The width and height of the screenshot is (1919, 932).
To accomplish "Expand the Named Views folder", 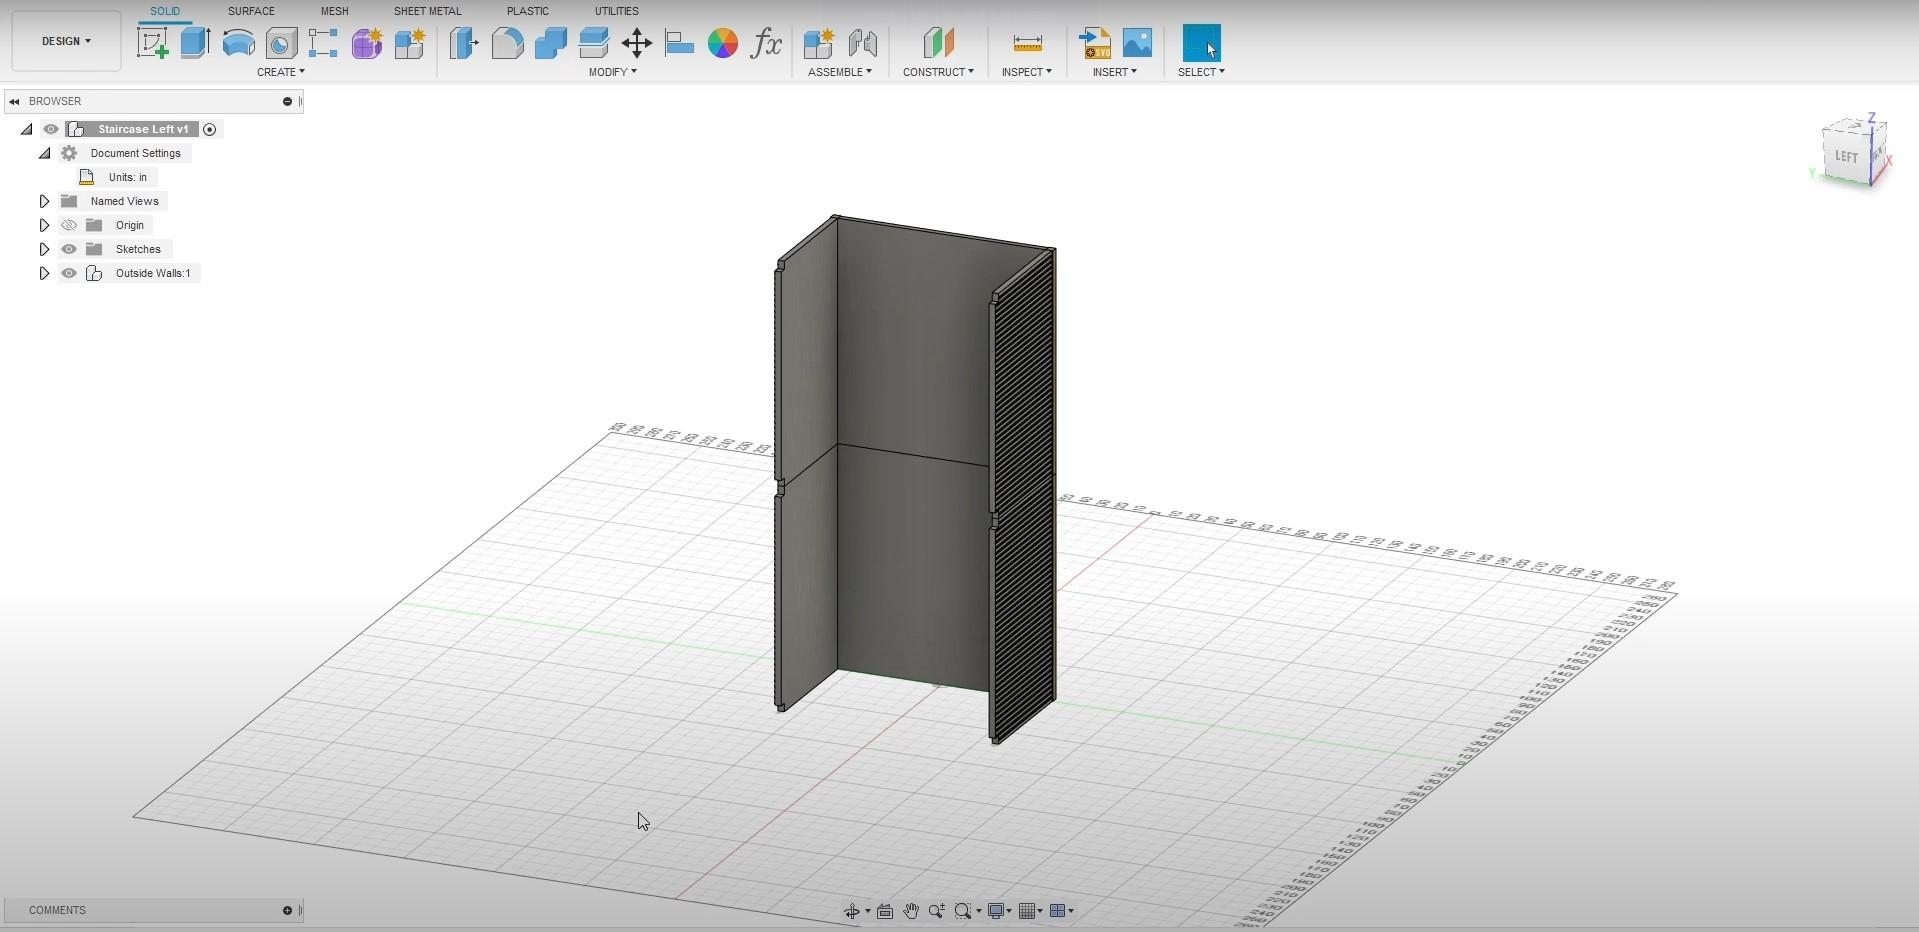I will point(44,201).
